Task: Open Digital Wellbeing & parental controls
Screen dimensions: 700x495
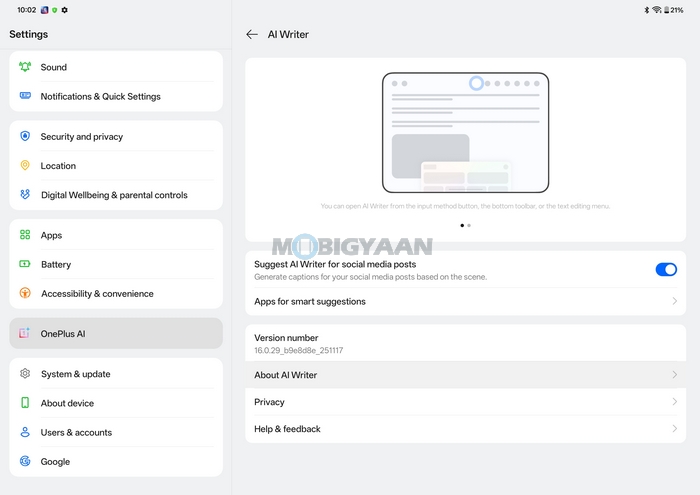Action: (114, 195)
